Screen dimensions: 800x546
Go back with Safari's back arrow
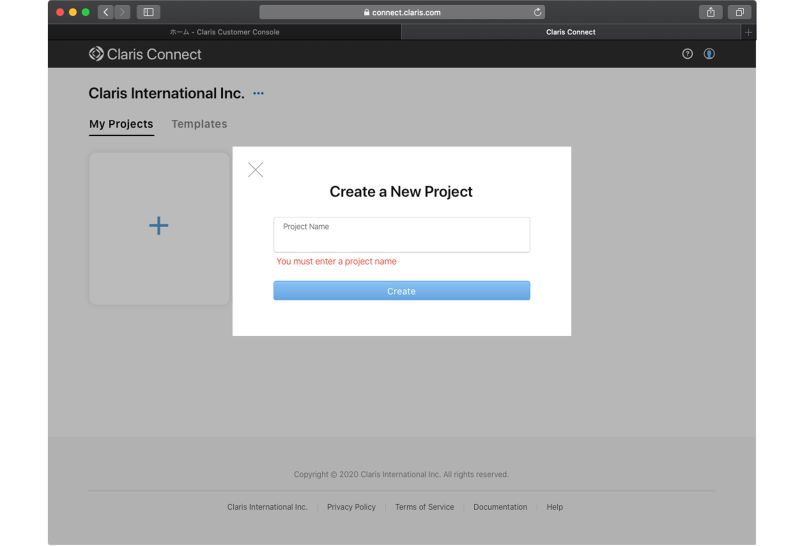(x=106, y=12)
